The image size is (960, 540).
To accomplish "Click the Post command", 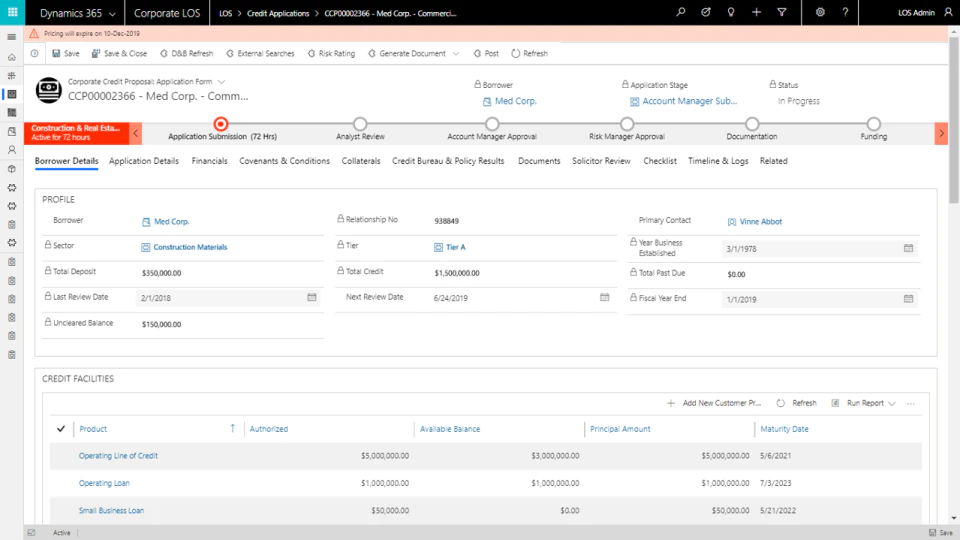I will coord(486,53).
